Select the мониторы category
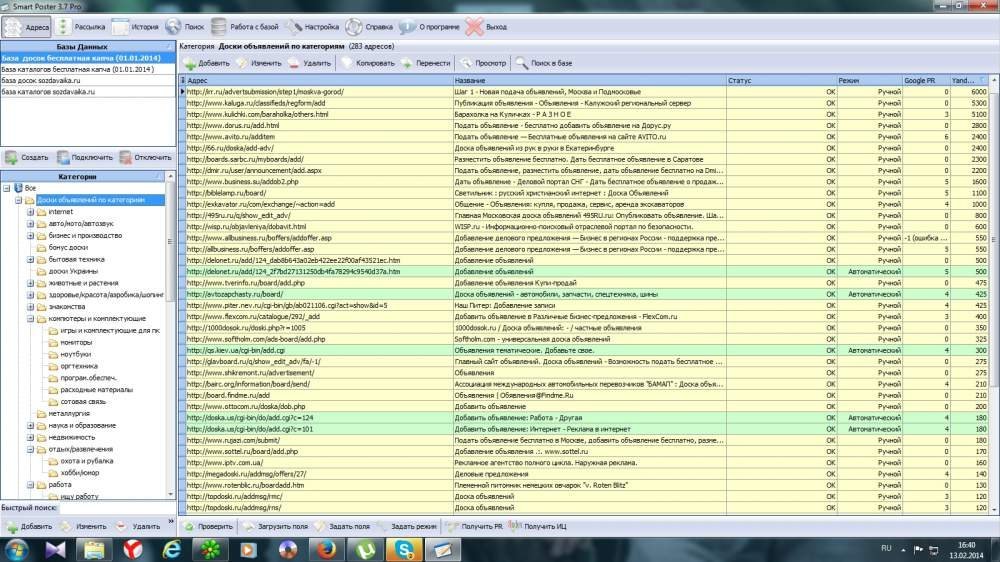Screen dimensions: 1000x562 (76, 343)
